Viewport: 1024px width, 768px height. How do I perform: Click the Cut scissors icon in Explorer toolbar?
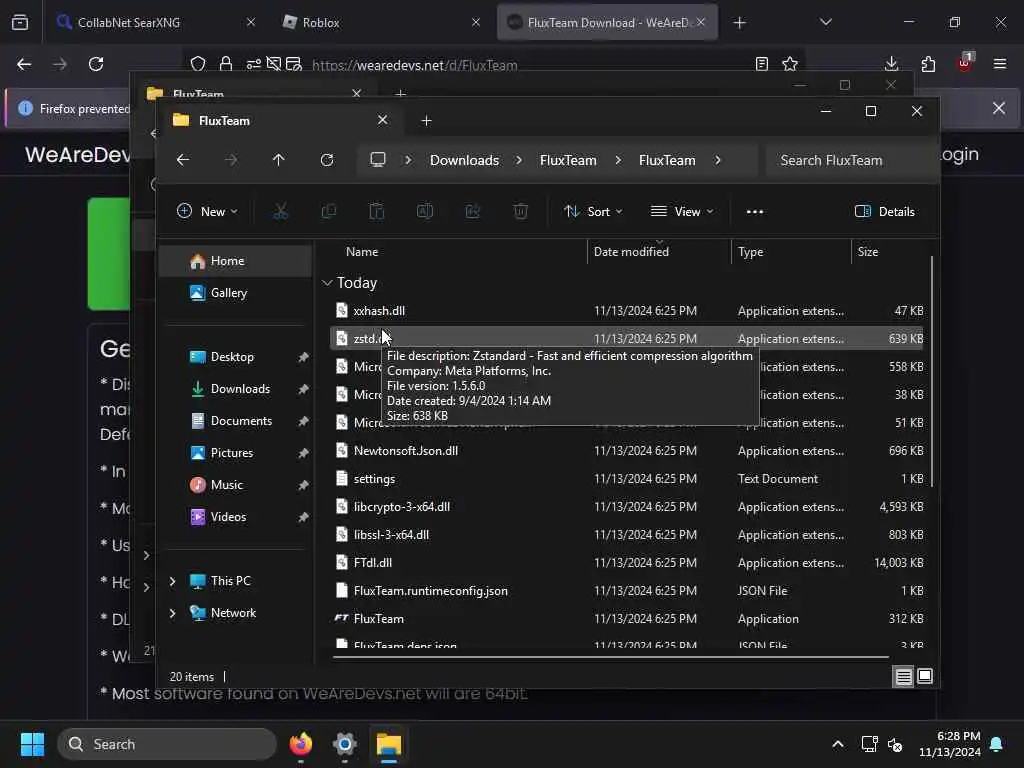(x=280, y=212)
